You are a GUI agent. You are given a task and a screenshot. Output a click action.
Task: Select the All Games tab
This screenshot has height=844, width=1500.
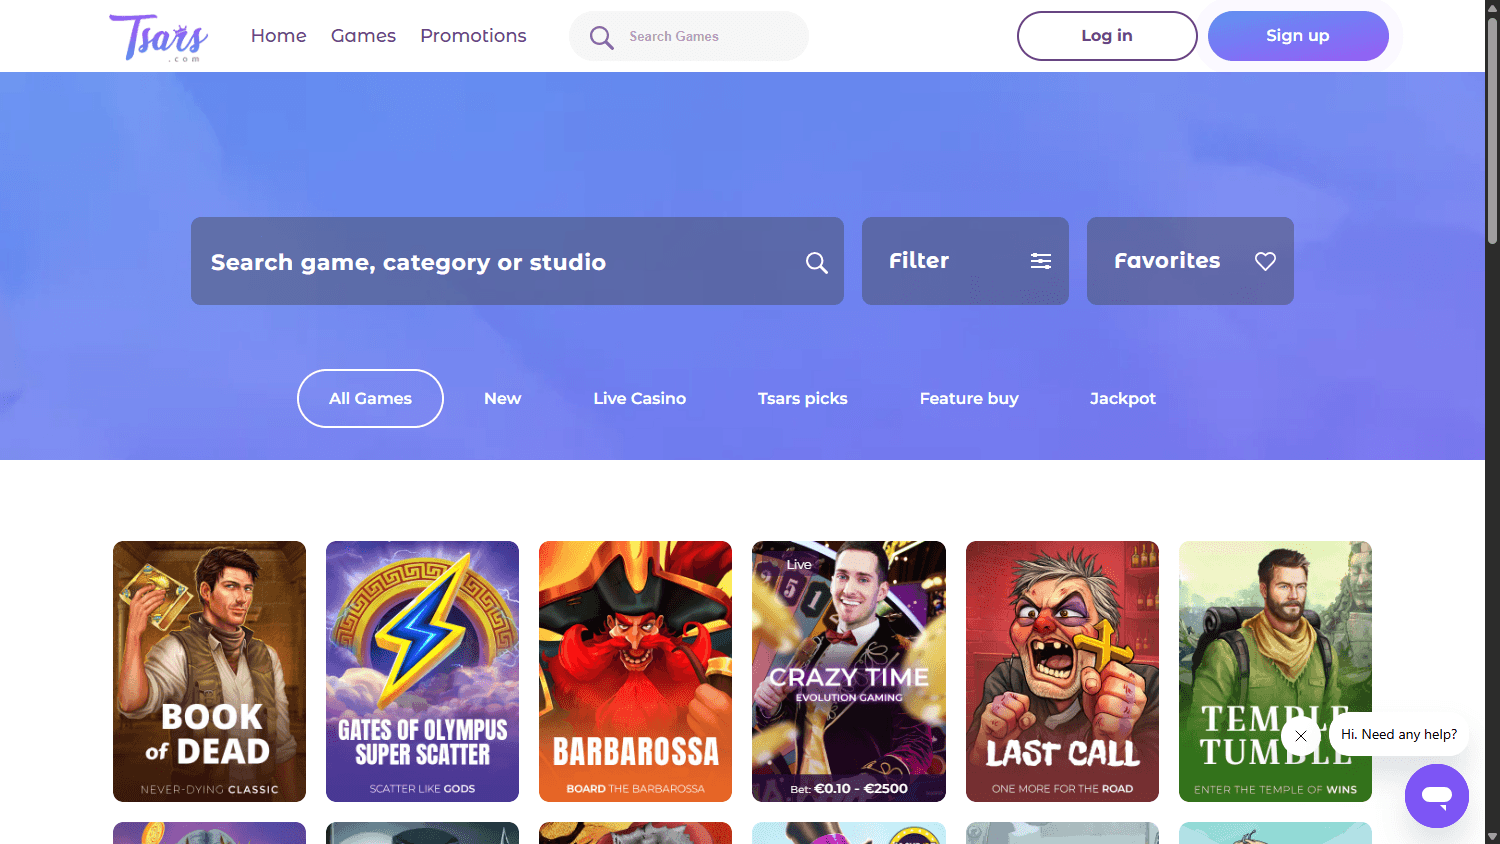click(370, 398)
